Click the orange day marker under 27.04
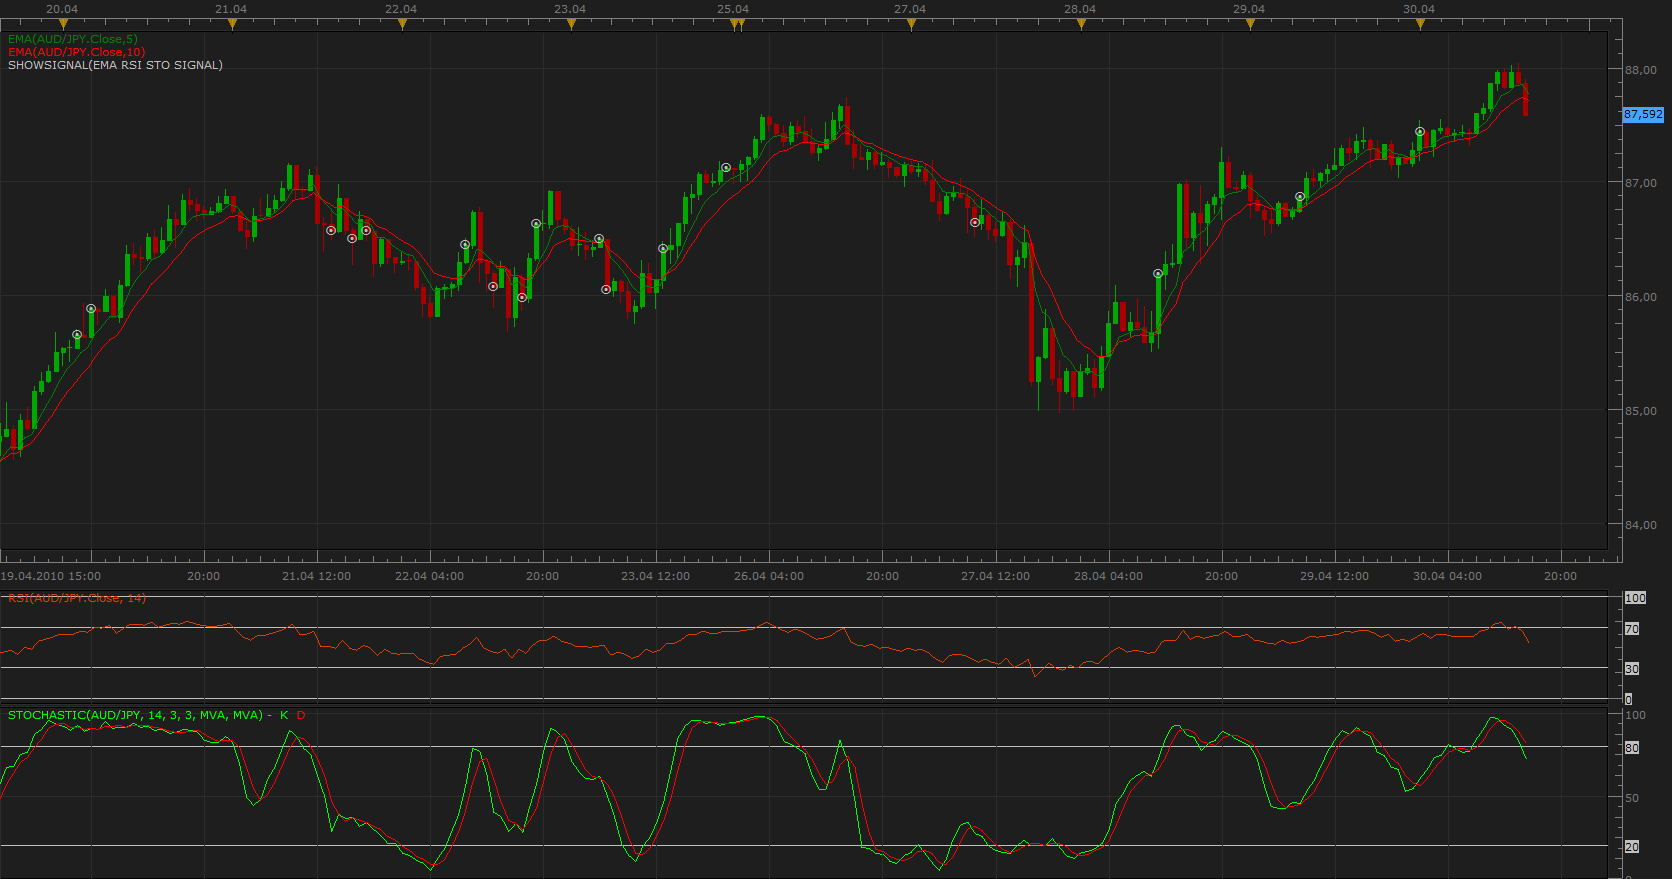 [x=911, y=24]
